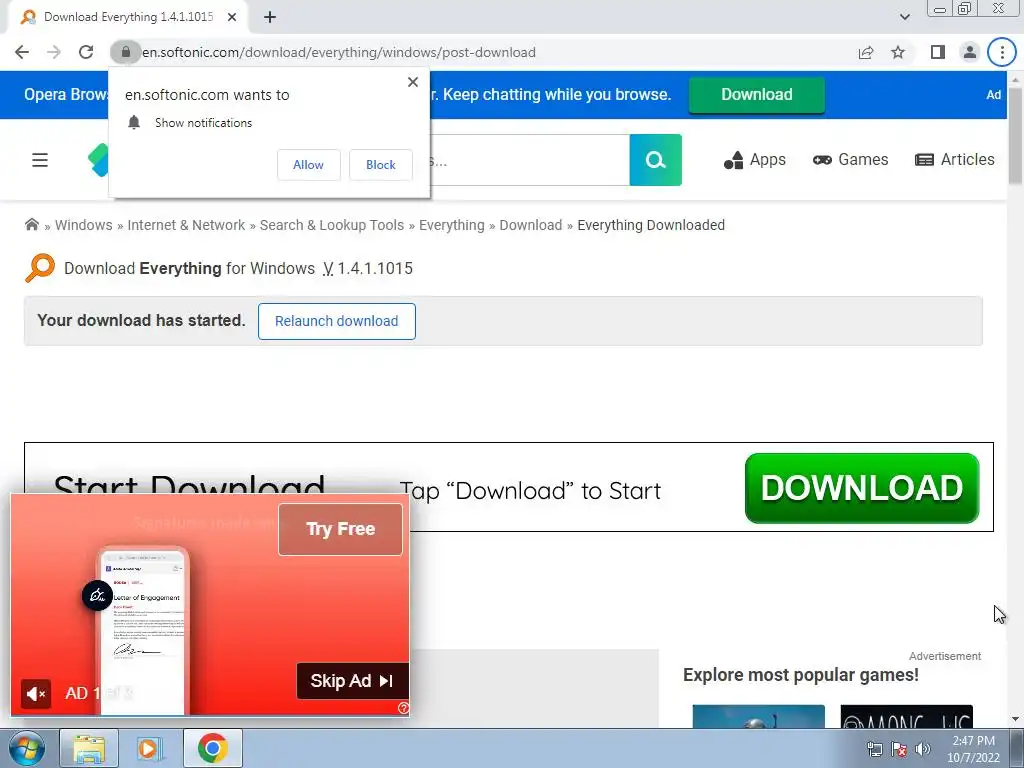Open Internet & Network breadcrumb link

[x=186, y=225]
